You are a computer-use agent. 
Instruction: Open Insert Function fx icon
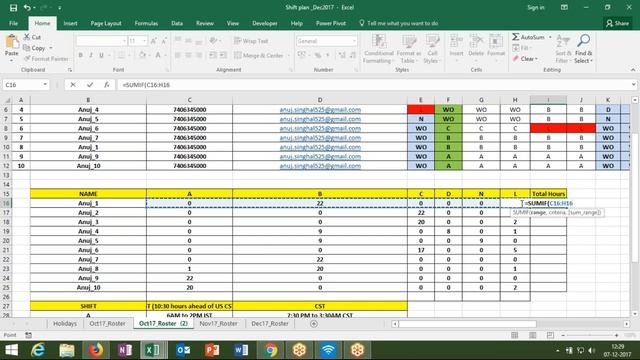click(106, 84)
